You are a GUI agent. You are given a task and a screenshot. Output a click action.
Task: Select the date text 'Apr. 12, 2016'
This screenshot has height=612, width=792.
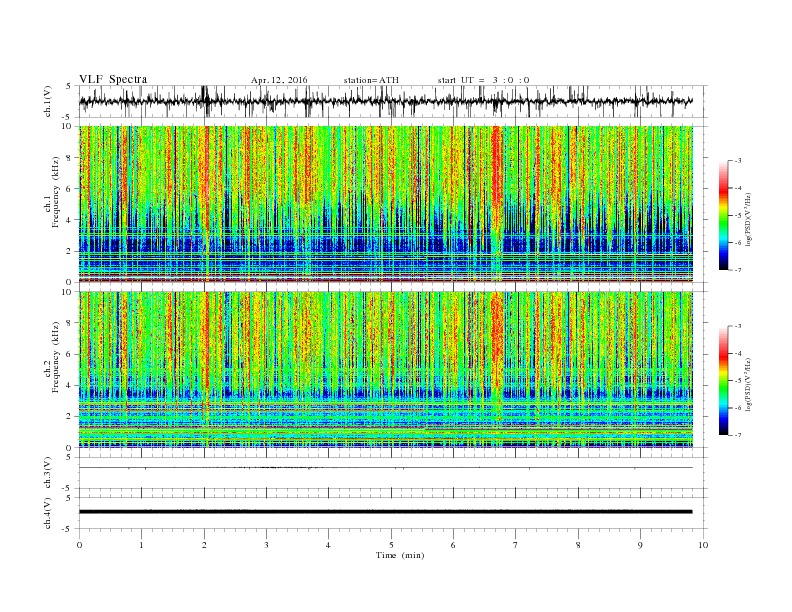(279, 80)
